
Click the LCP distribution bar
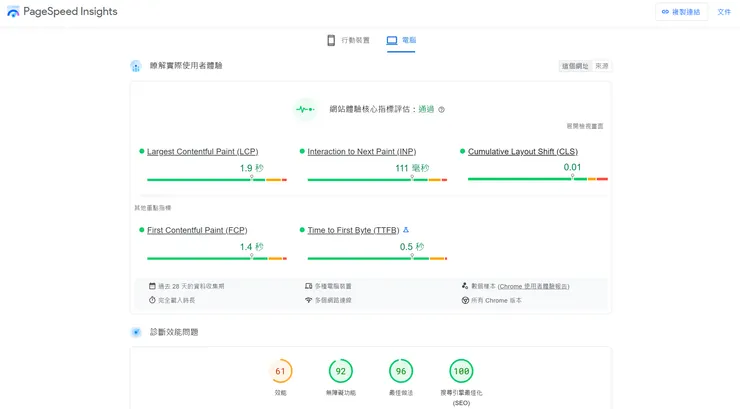coord(217,180)
